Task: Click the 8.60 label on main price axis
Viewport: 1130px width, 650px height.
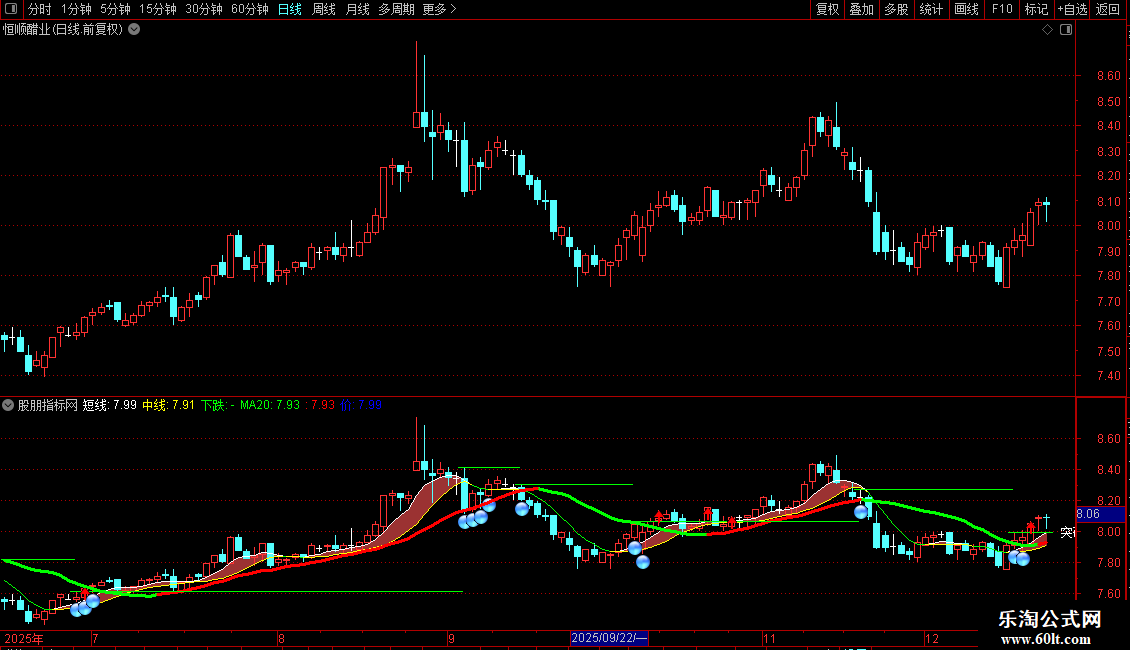Action: [1108, 76]
